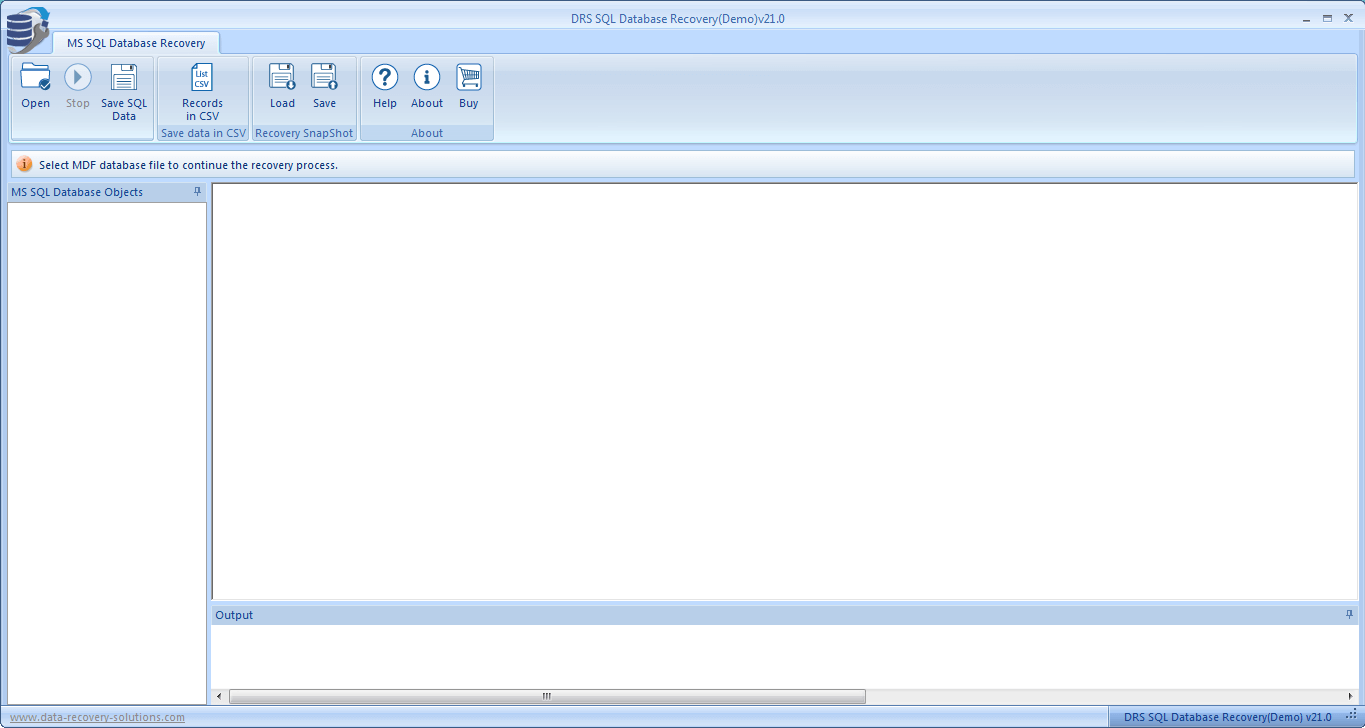Click the Save data in CSV group label
The image size is (1365, 728).
click(202, 132)
